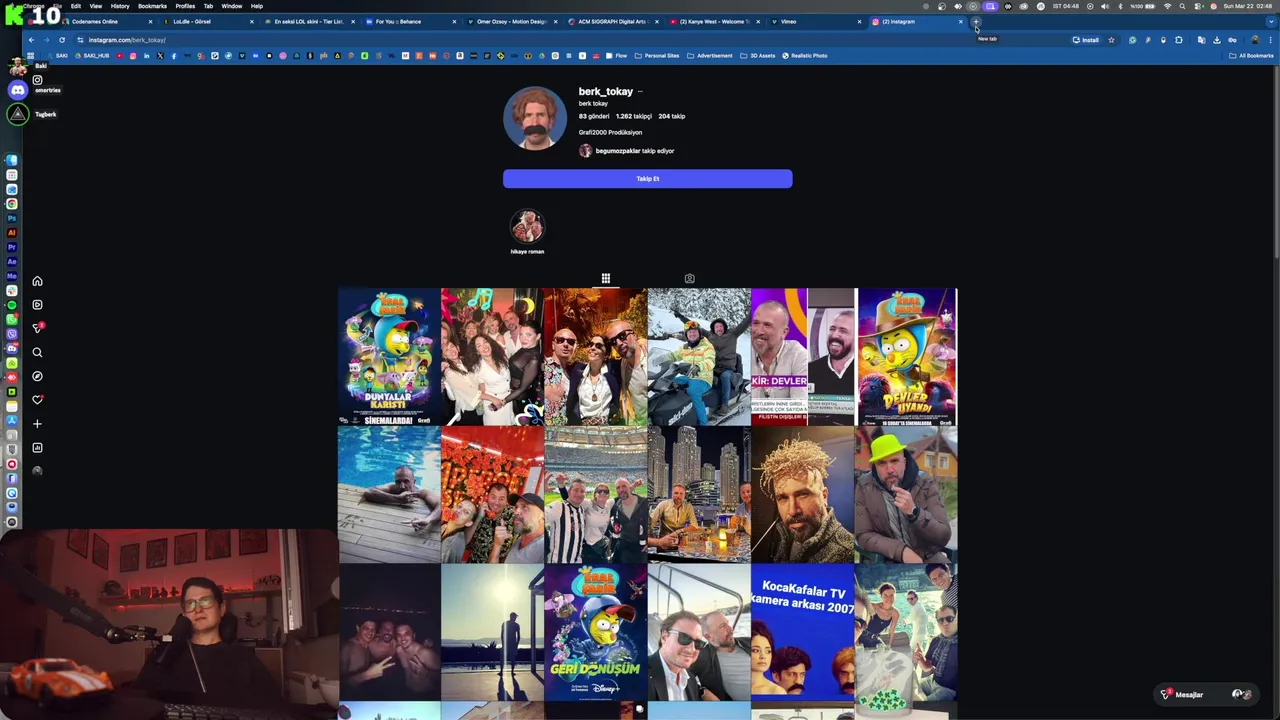1280x720 pixels.
Task: Open Instagram Home from the sidebar
Action: click(37, 281)
